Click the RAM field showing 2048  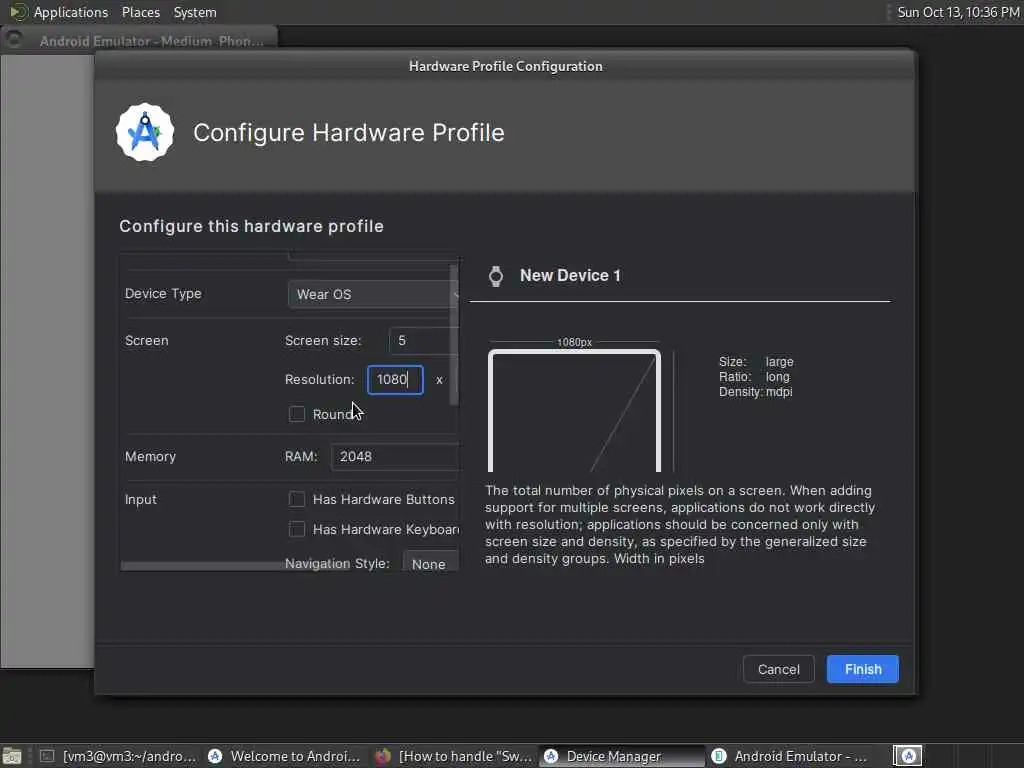point(395,456)
